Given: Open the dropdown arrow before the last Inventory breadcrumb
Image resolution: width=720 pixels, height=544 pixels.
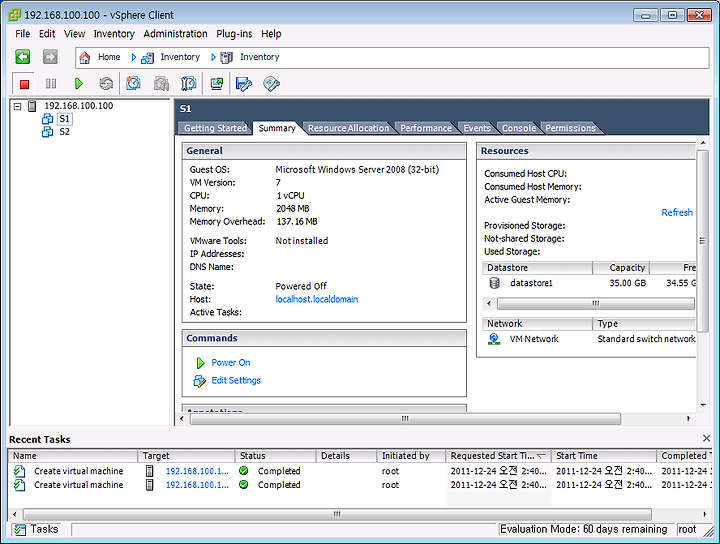Looking at the screenshot, I should (x=213, y=57).
